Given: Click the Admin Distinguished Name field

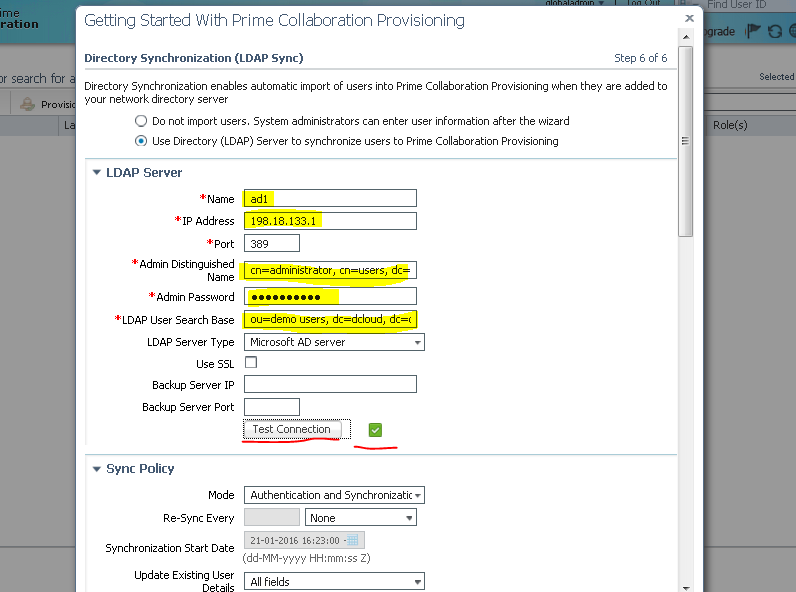Looking at the screenshot, I should 330,270.
